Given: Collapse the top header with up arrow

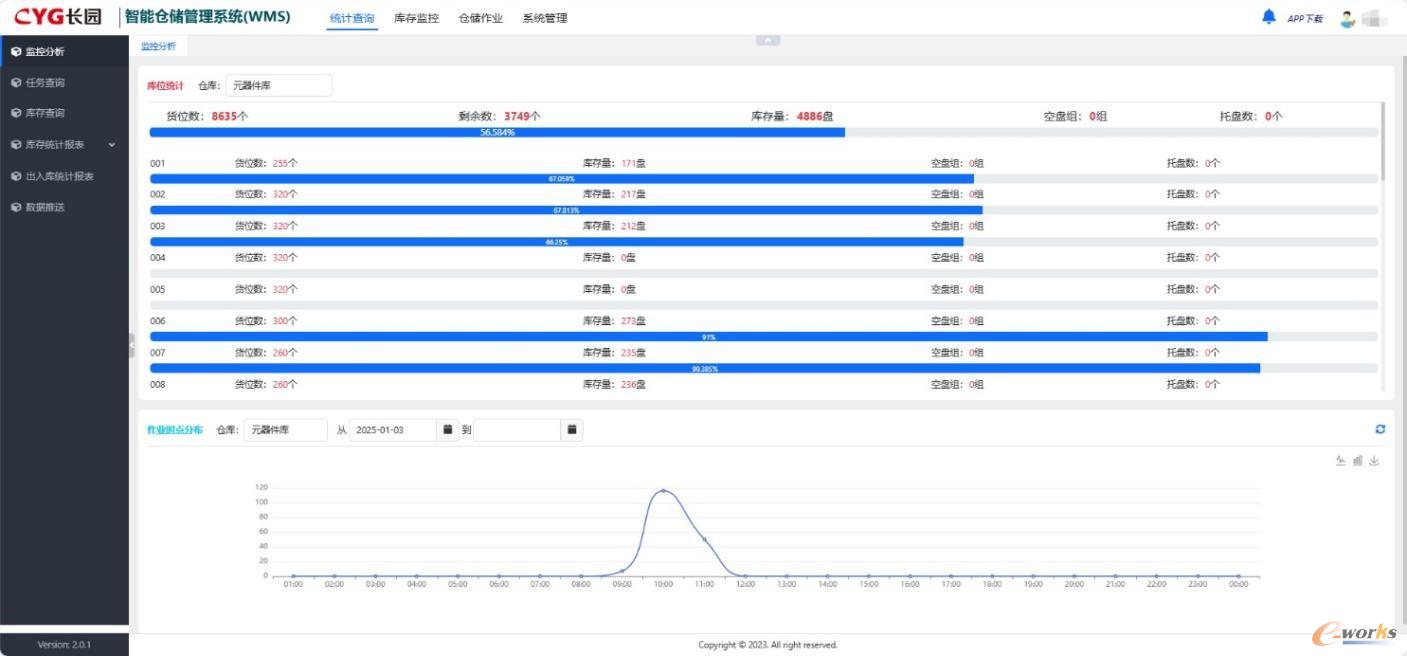Looking at the screenshot, I should click(768, 40).
